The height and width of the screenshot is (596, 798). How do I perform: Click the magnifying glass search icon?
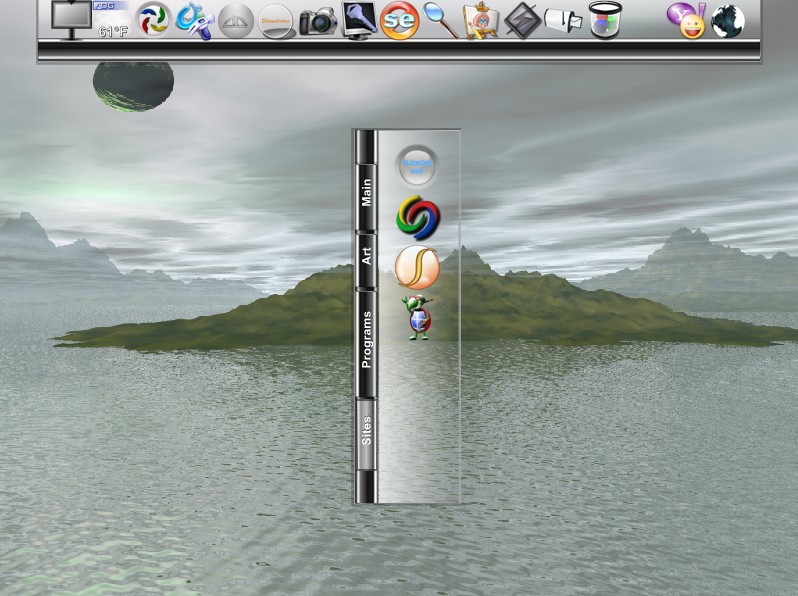coord(440,20)
